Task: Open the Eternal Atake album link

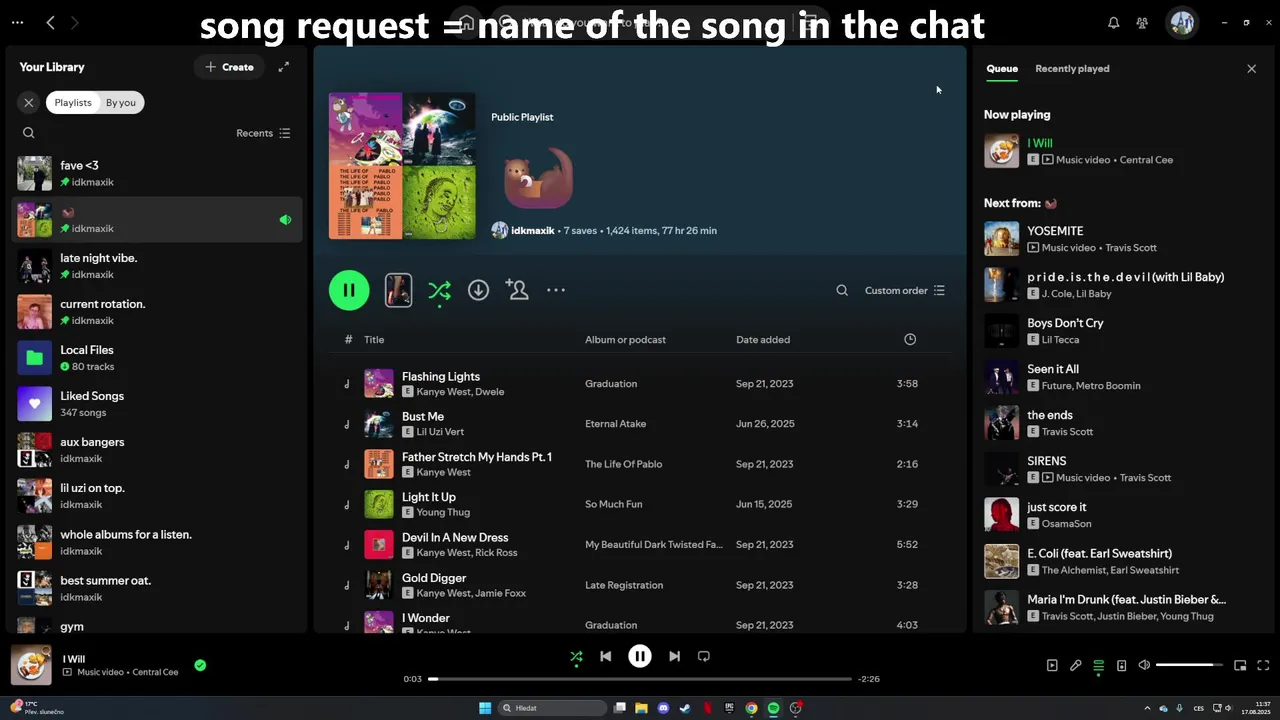Action: click(615, 424)
